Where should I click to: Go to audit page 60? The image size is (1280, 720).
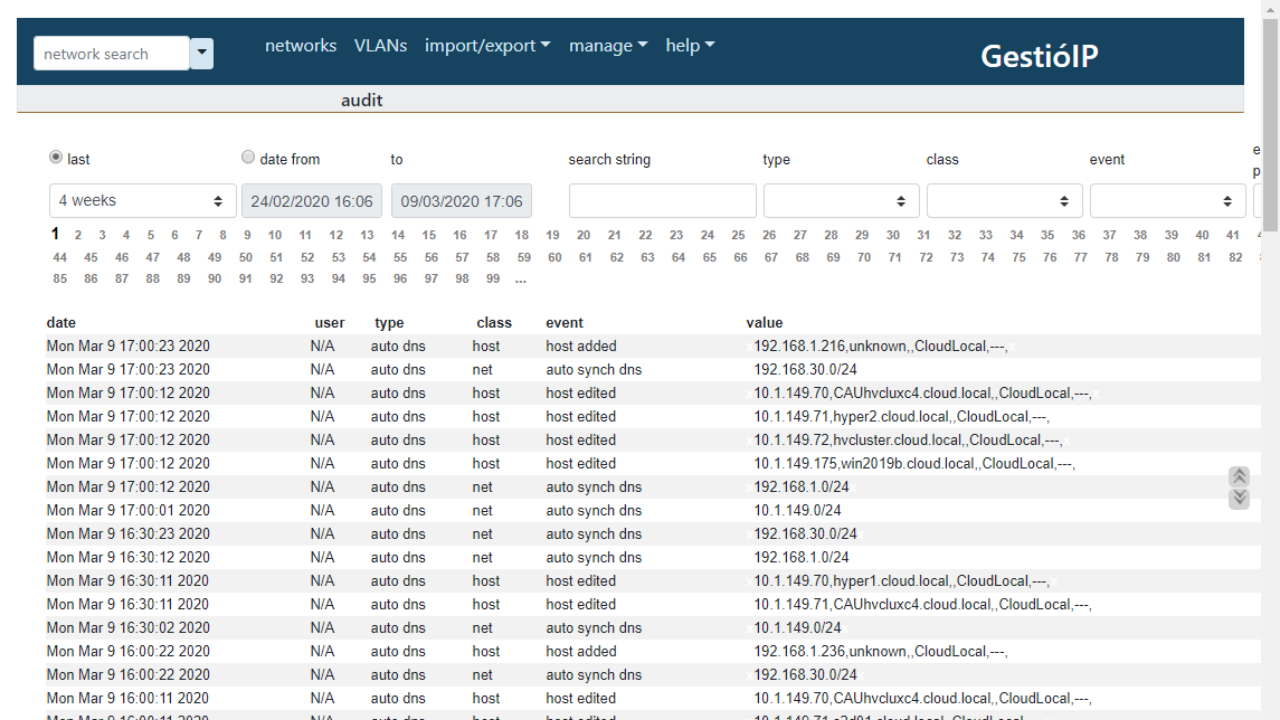pos(555,257)
